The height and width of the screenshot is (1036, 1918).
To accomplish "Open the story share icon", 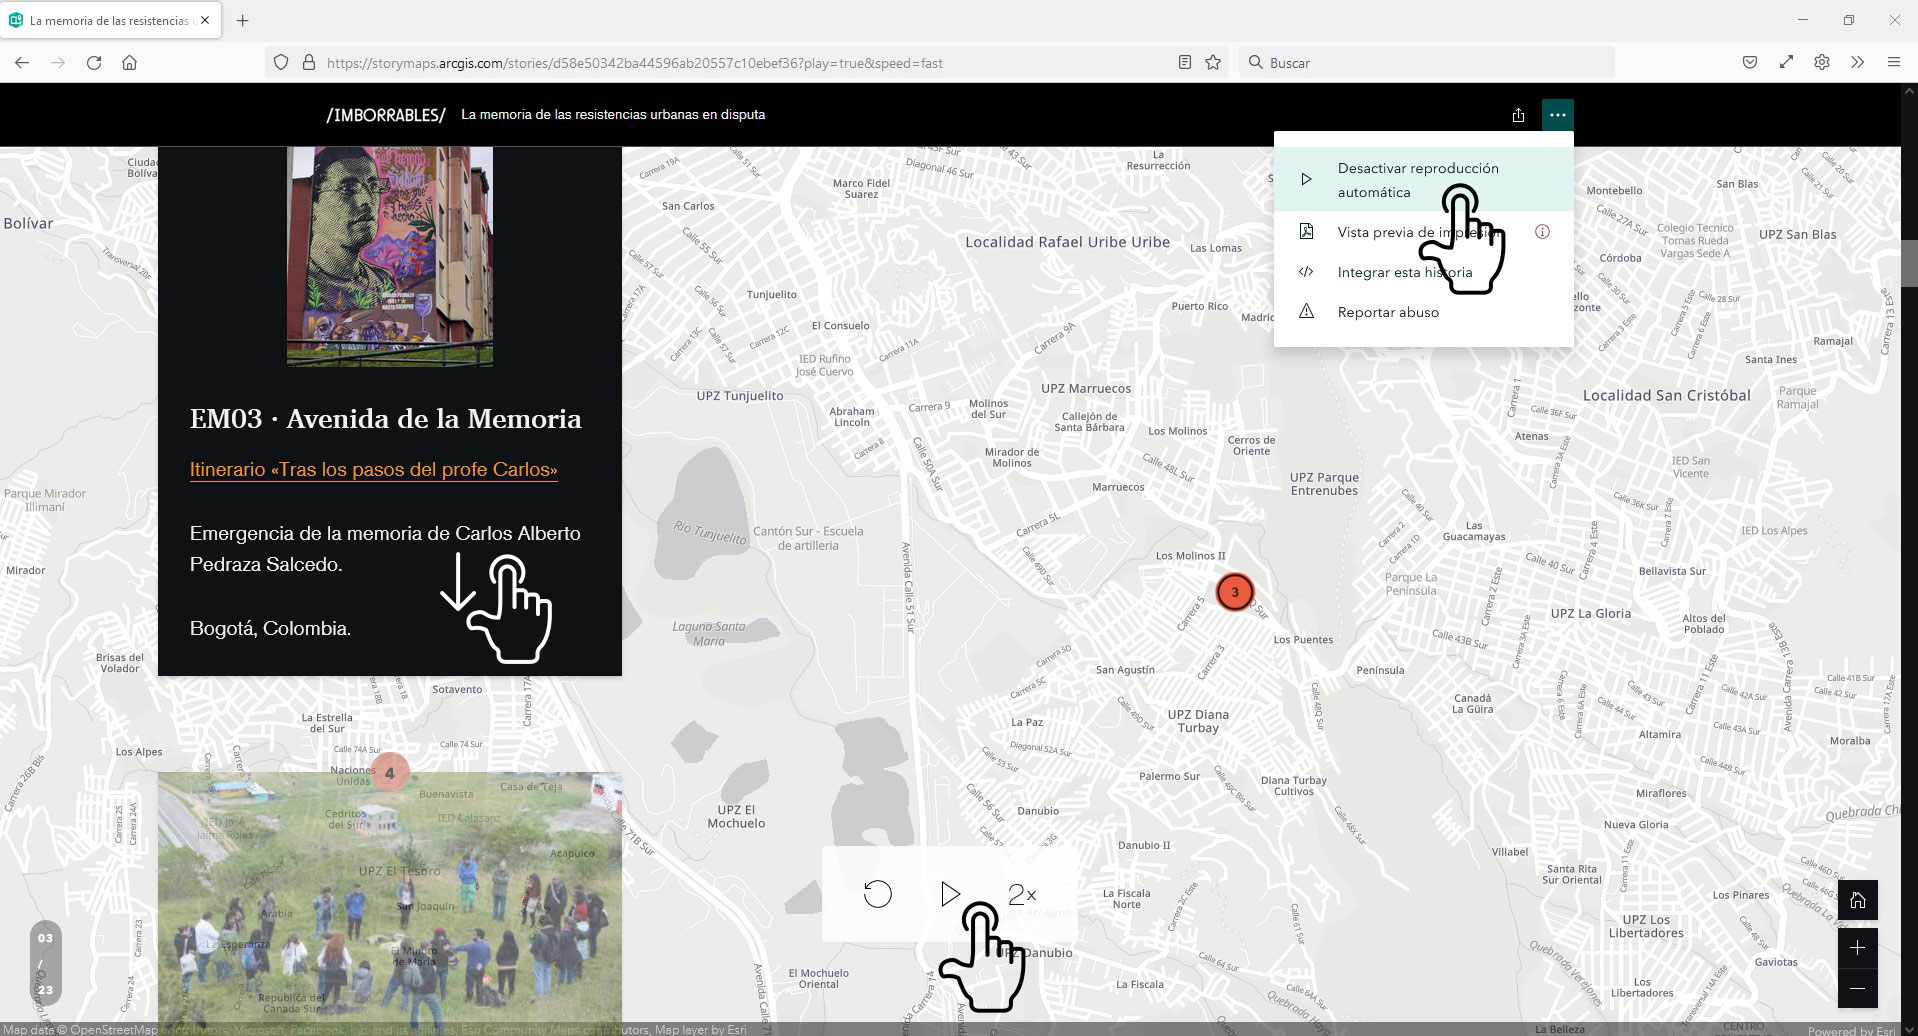I will tap(1518, 115).
